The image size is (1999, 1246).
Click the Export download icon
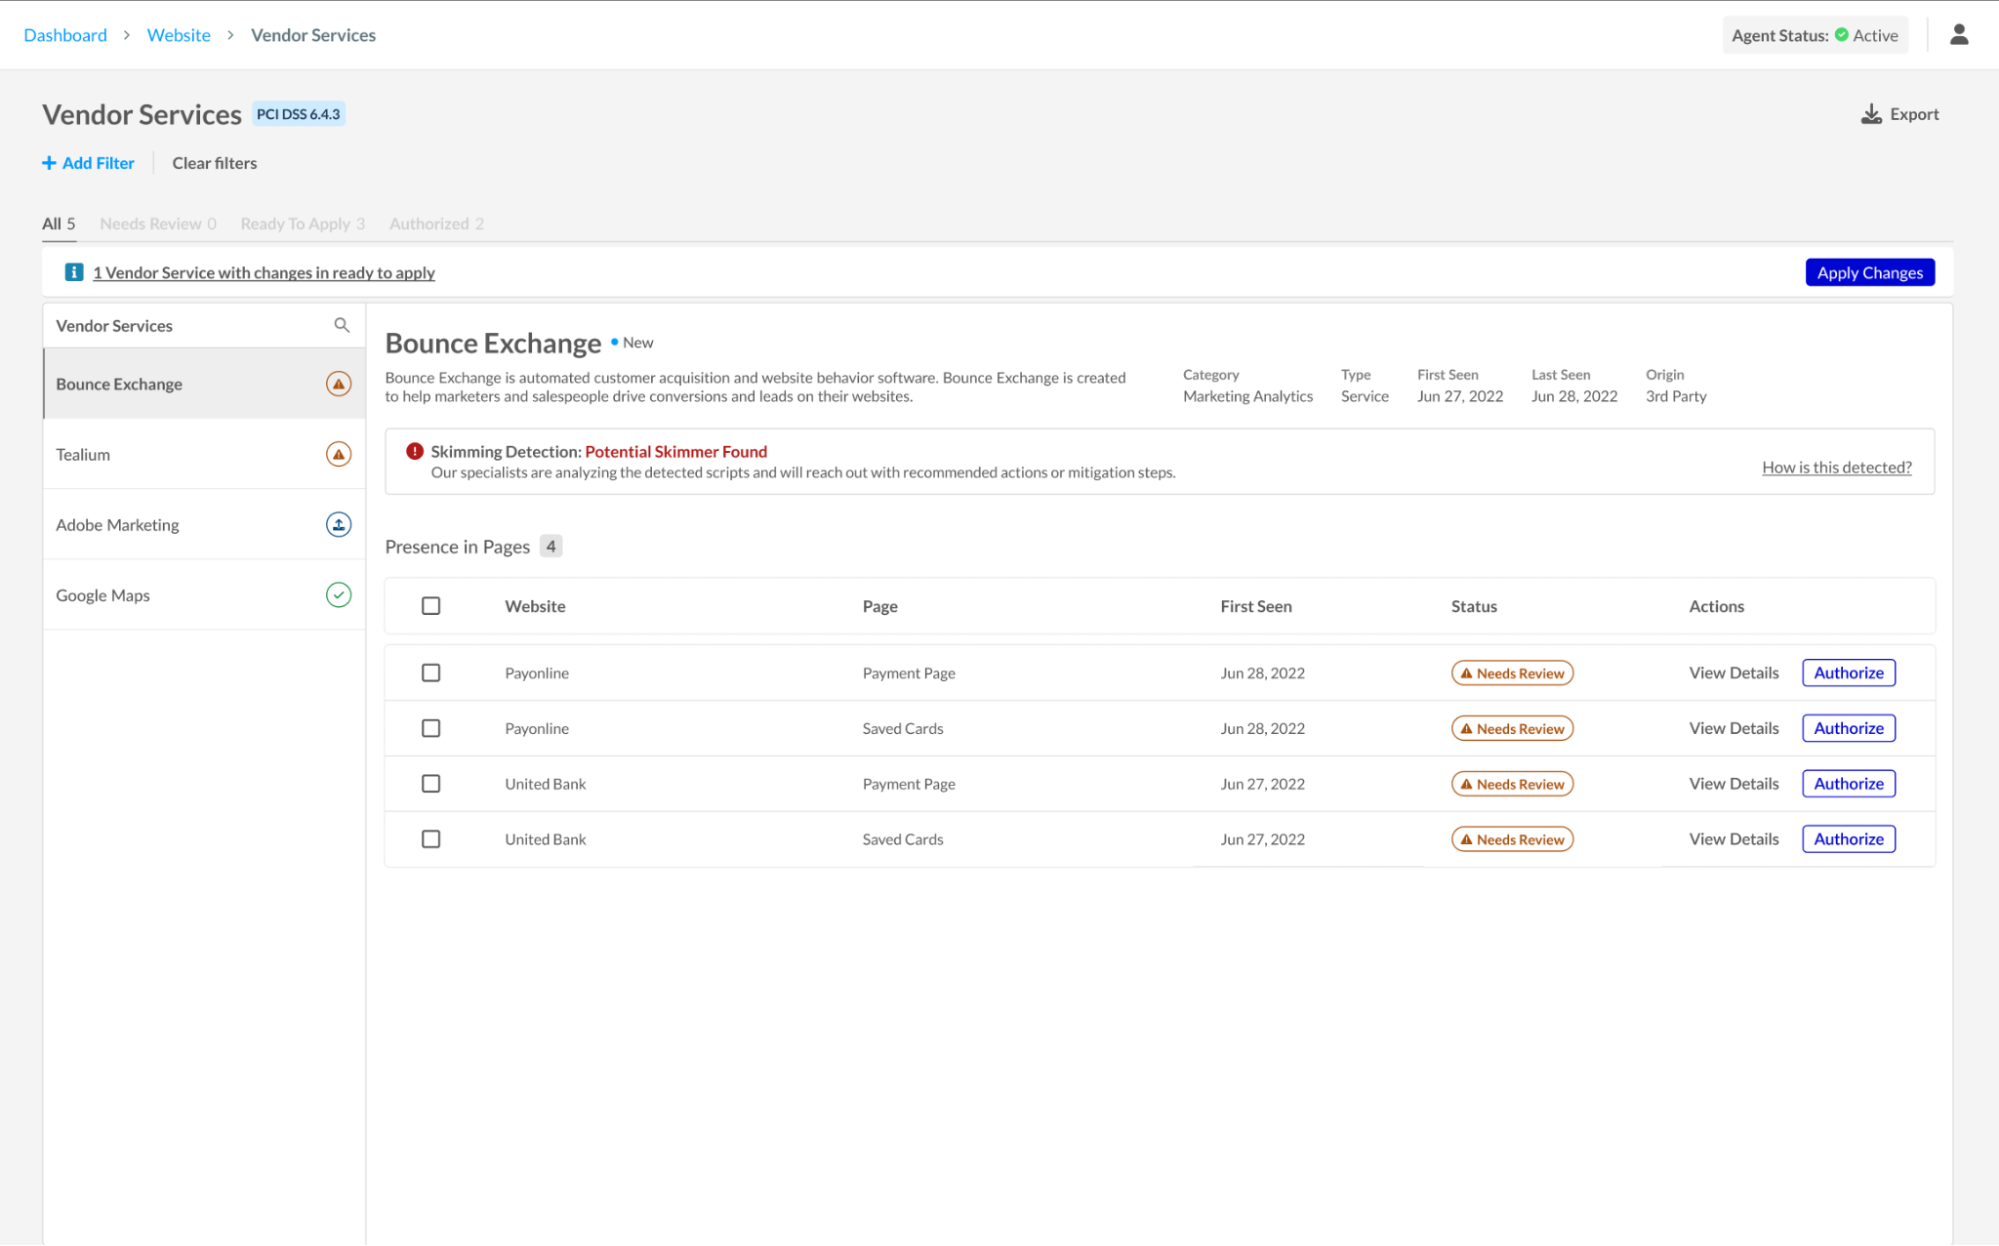click(x=1869, y=113)
